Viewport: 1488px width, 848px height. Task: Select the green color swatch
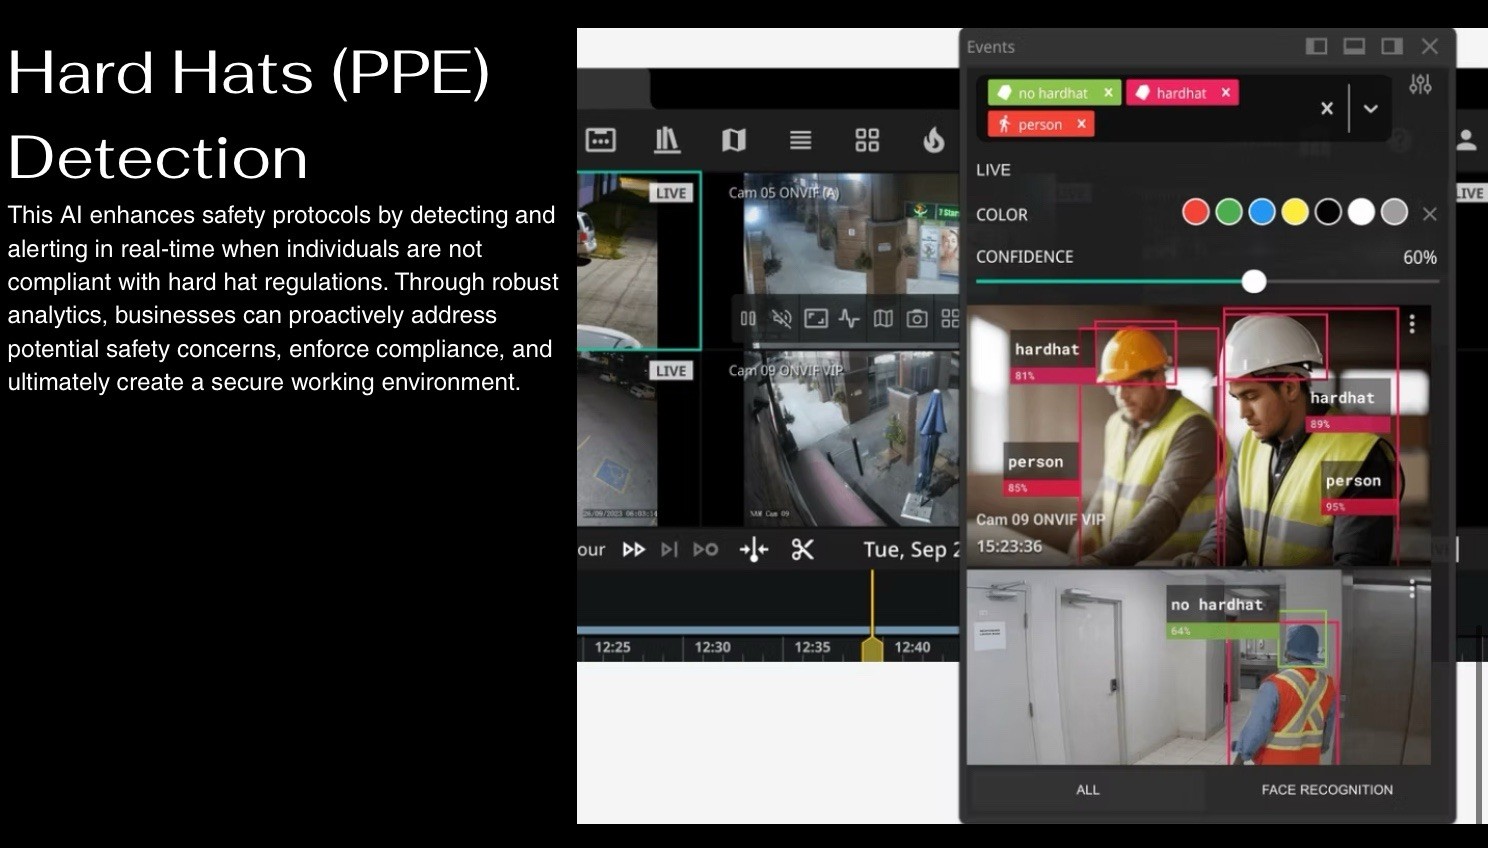coord(1229,212)
